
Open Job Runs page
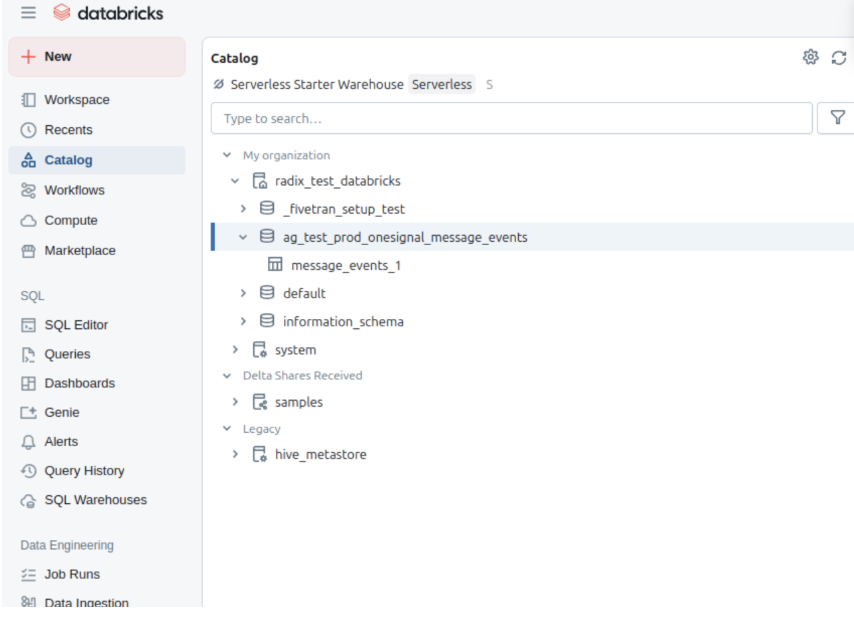point(72,574)
